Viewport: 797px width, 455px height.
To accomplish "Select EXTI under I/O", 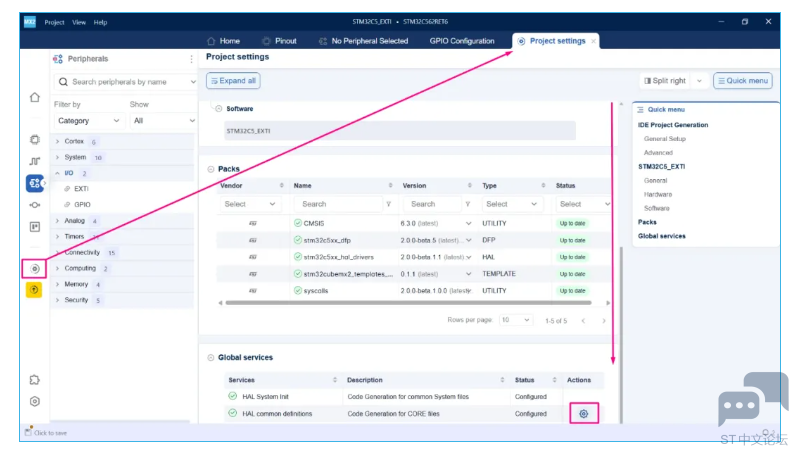I will click(x=81, y=189).
